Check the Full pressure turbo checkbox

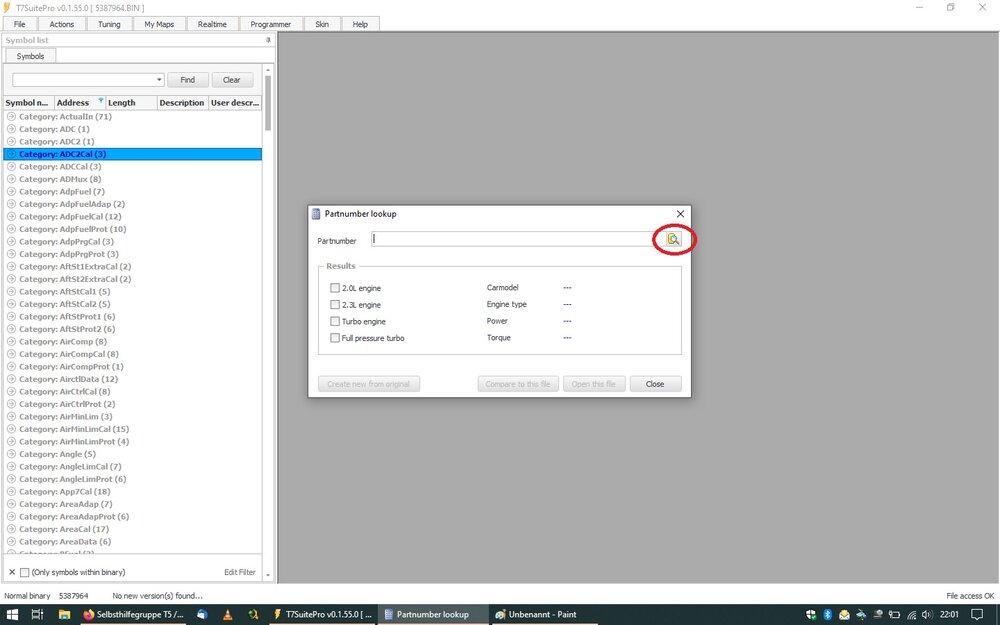click(x=335, y=337)
